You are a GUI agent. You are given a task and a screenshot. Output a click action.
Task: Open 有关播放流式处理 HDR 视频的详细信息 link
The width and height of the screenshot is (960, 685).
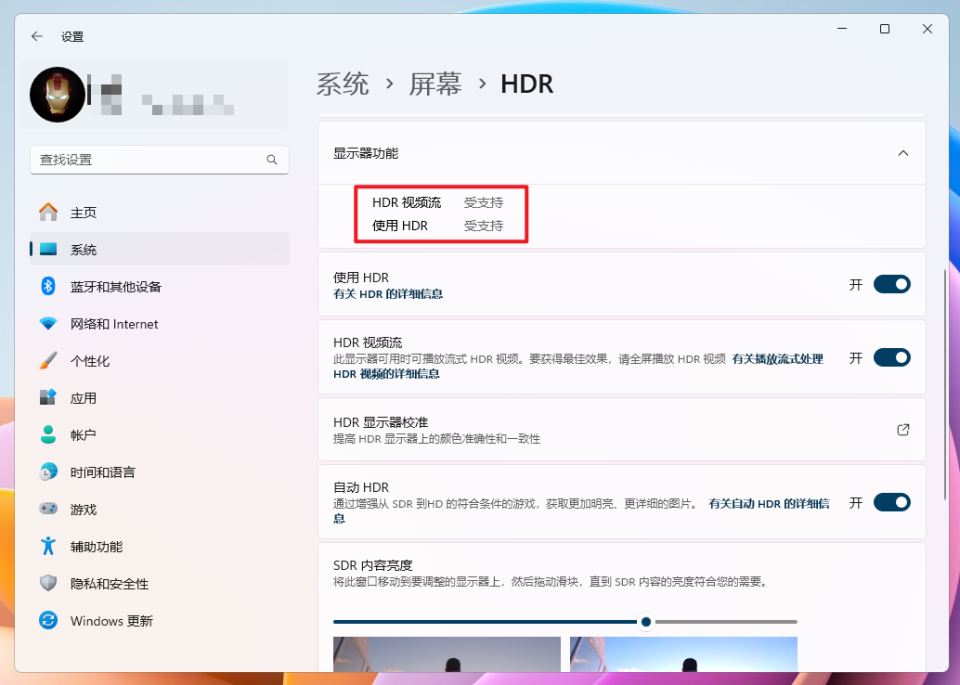(778, 359)
